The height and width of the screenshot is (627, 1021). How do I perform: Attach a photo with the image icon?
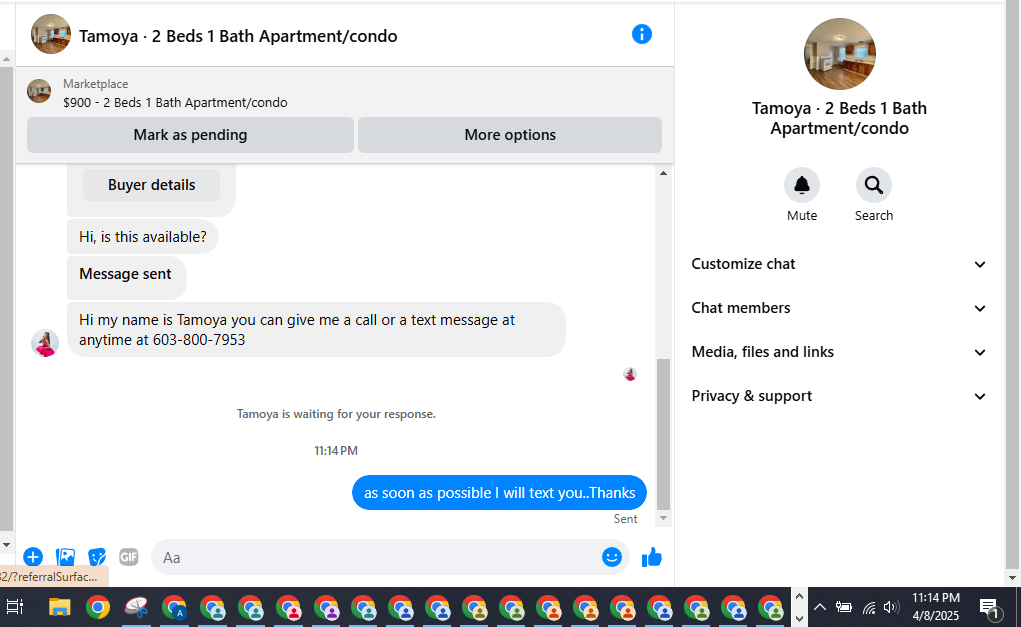[65, 557]
